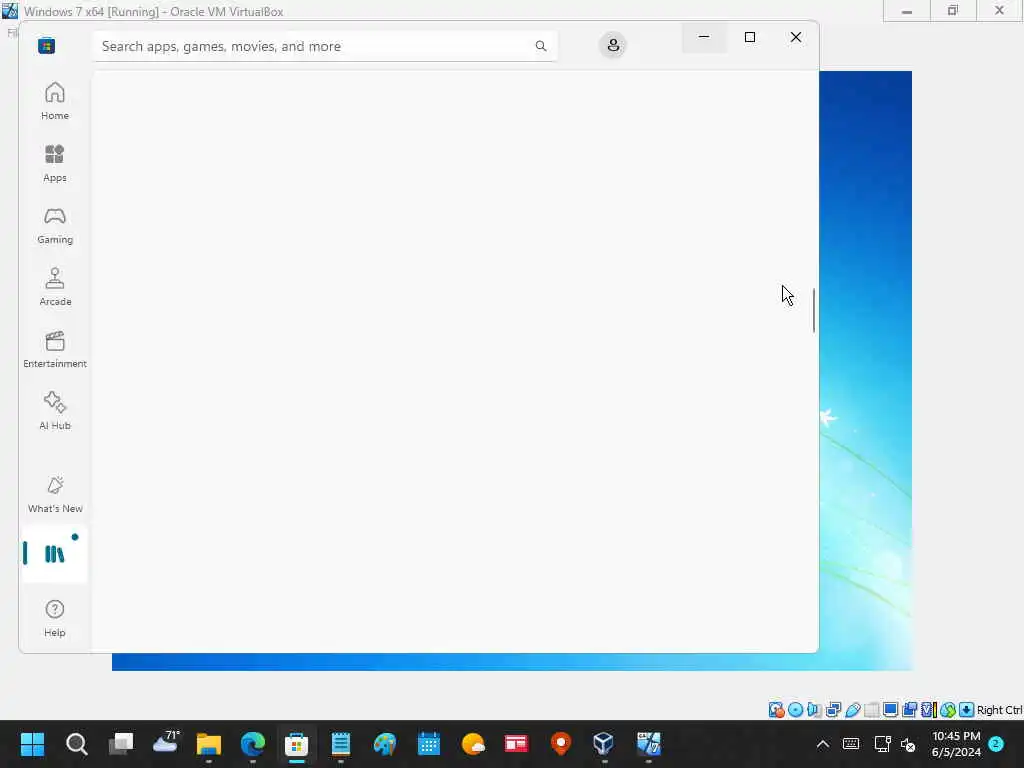Select the Library icon in sidebar
Image resolution: width=1024 pixels, height=768 pixels.
pos(55,554)
